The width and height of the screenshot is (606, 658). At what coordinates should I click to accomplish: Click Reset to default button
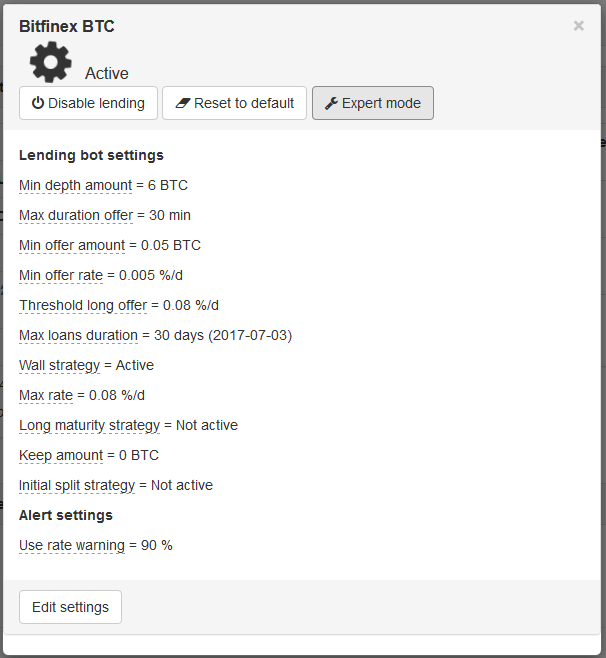tap(234, 103)
